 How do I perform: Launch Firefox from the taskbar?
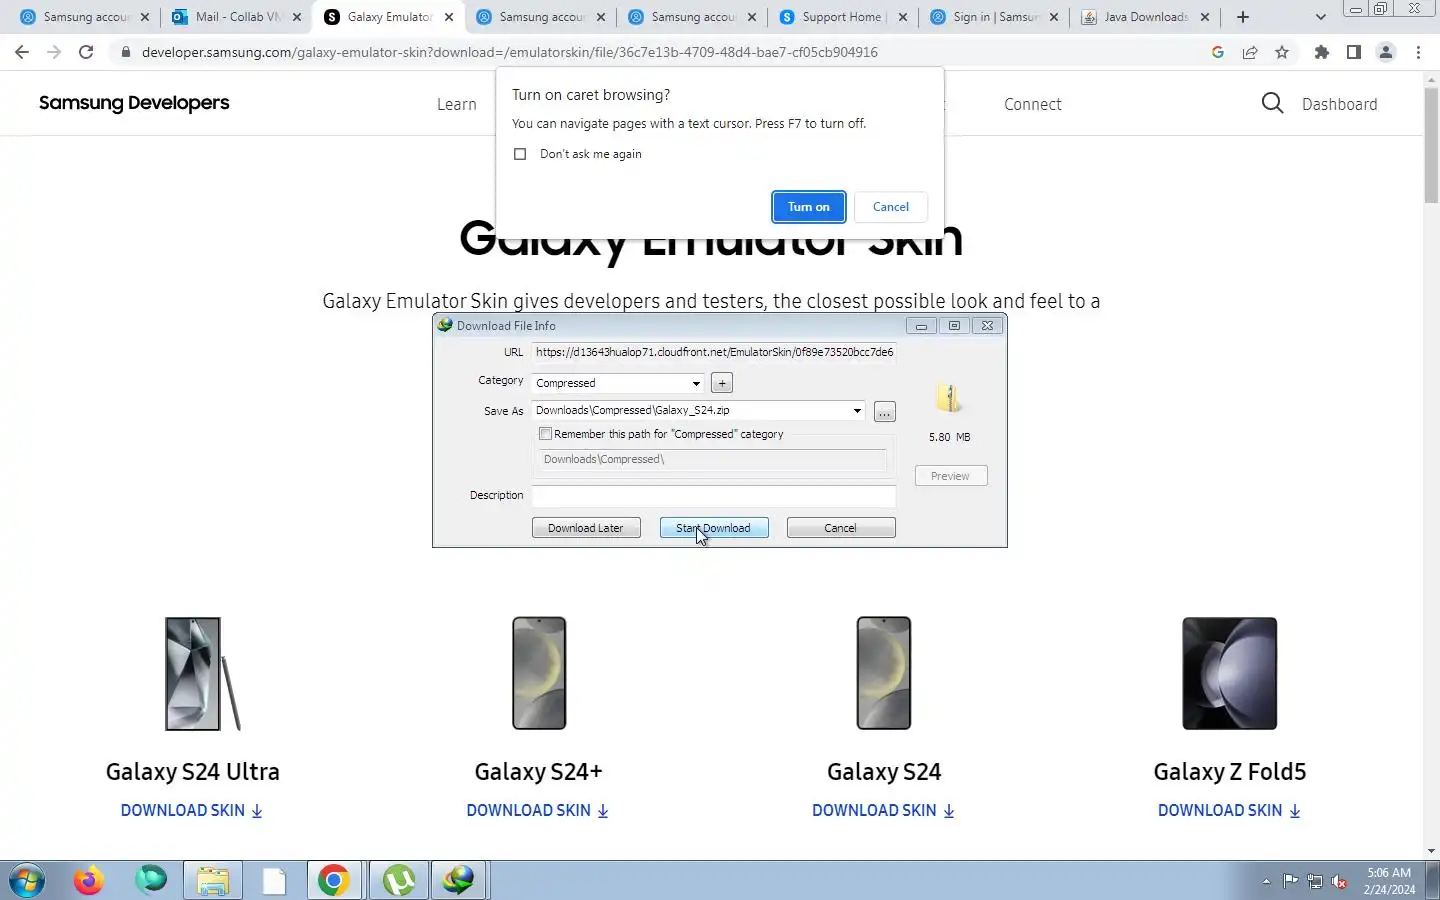[89, 881]
